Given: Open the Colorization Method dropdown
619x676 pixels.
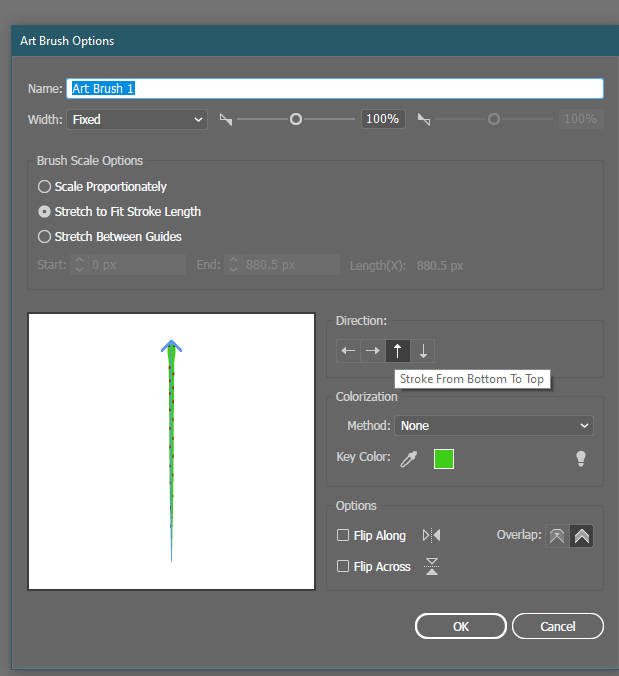Looking at the screenshot, I should pyautogui.click(x=494, y=426).
